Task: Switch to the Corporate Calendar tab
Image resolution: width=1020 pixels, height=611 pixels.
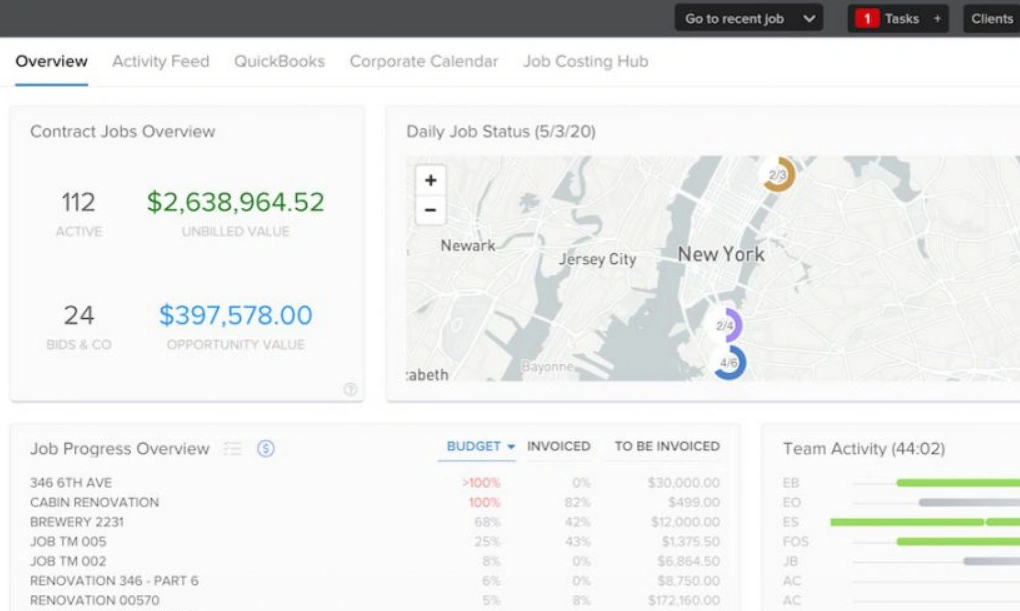Action: point(423,61)
